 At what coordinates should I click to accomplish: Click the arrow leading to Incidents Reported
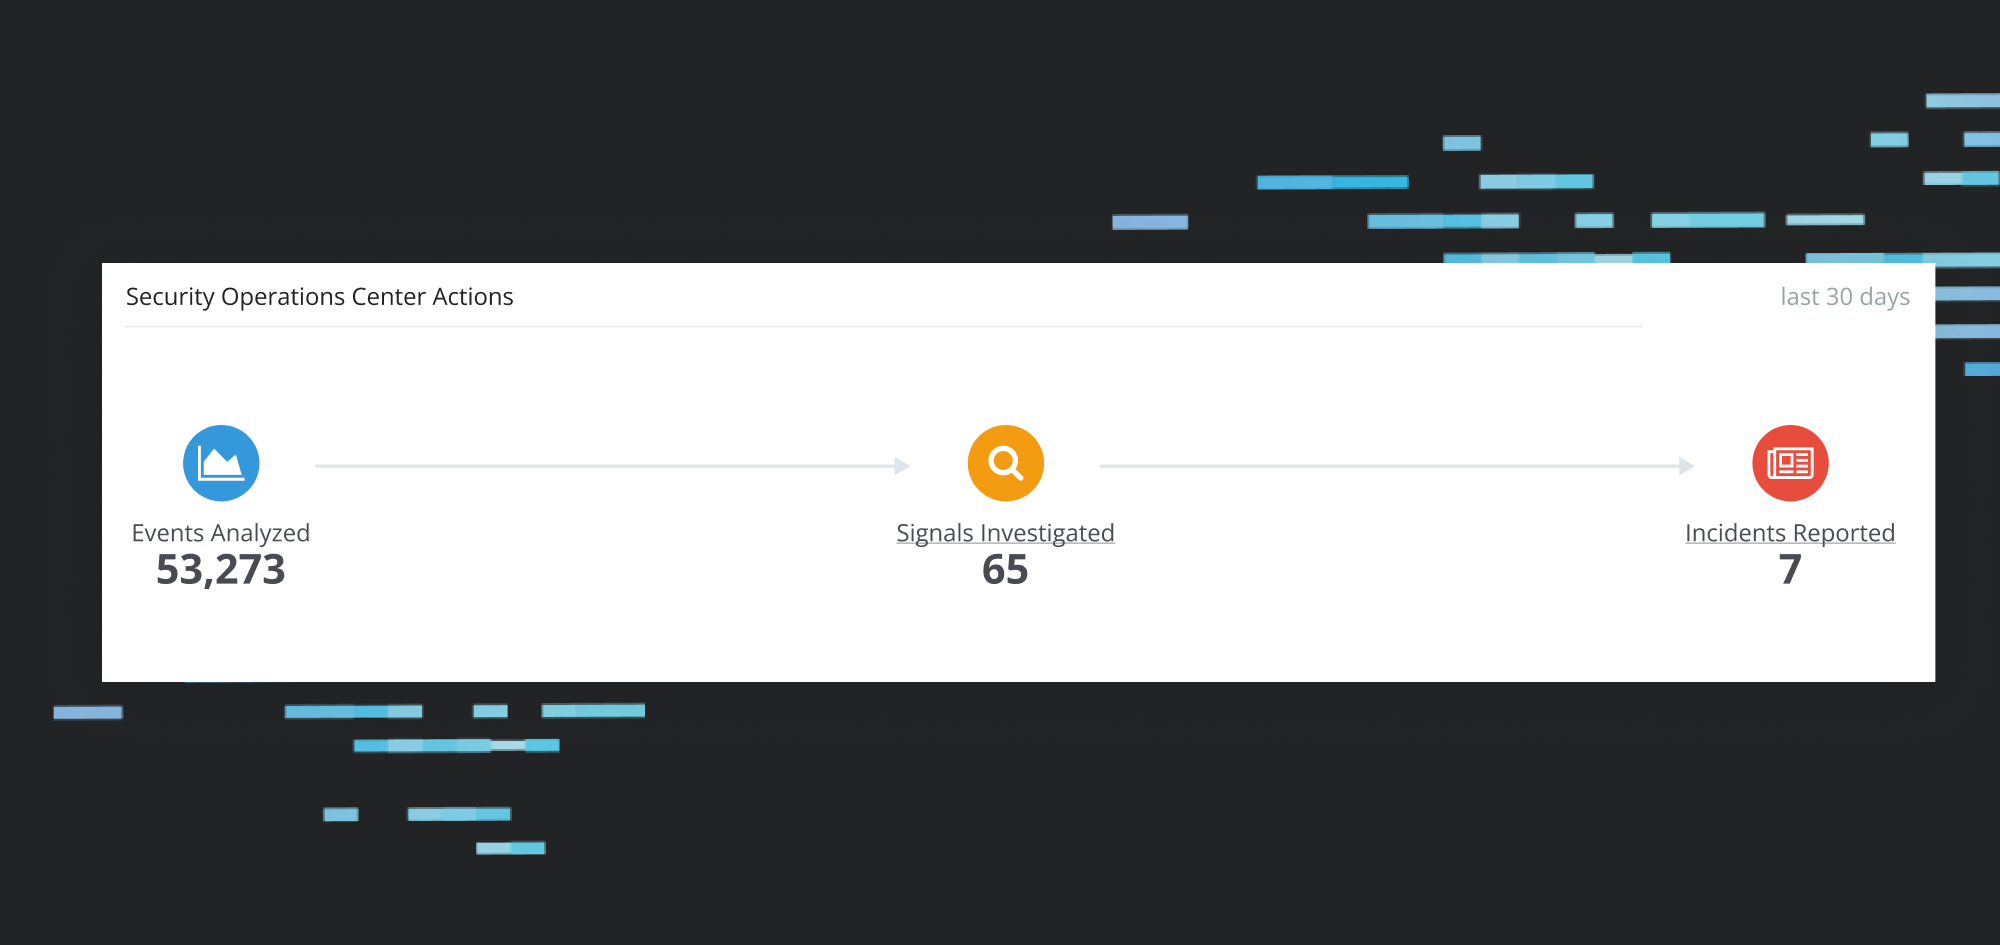pyautogui.click(x=1395, y=465)
